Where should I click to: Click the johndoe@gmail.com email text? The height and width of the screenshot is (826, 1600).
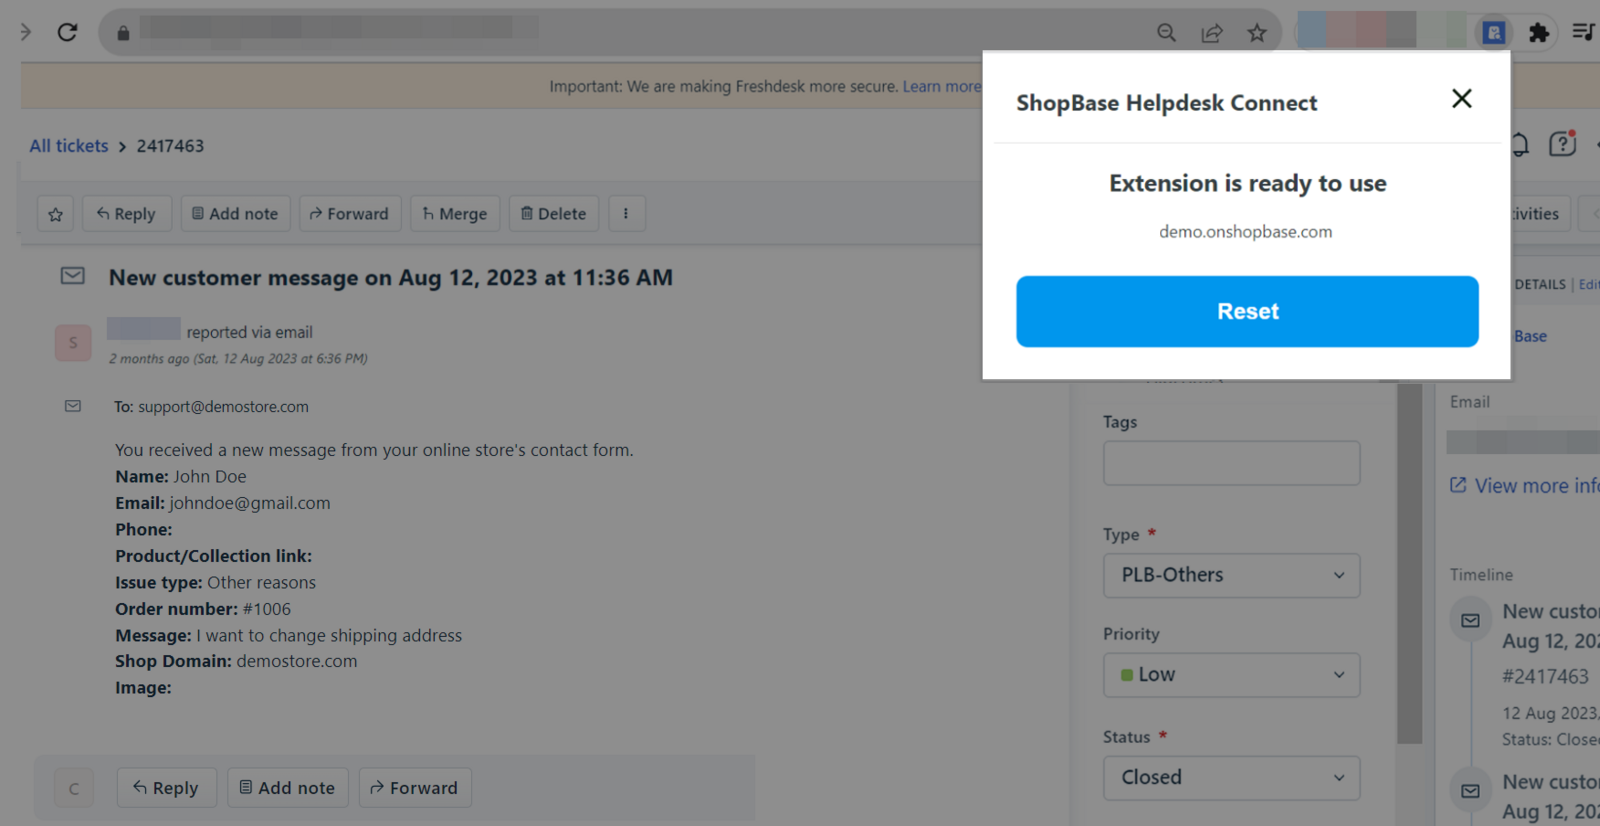coord(250,503)
